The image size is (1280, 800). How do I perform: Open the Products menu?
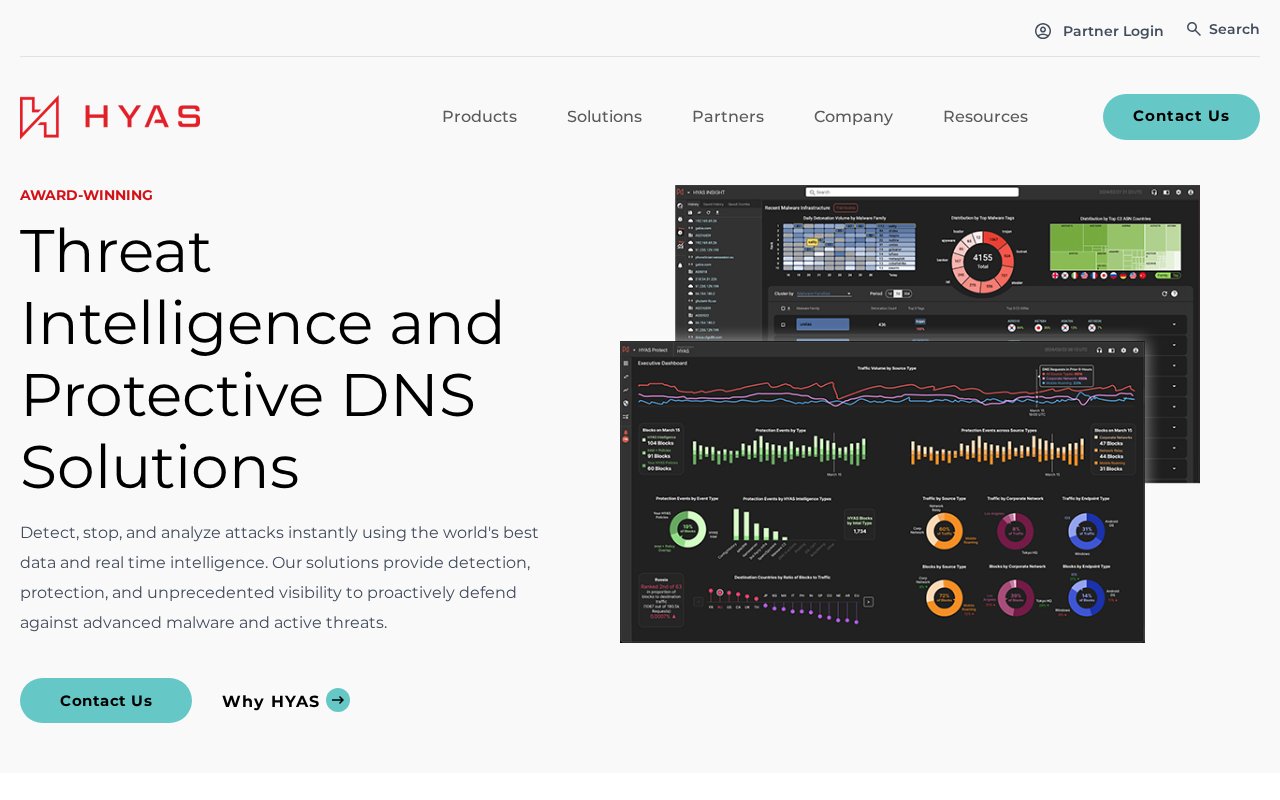(x=479, y=117)
